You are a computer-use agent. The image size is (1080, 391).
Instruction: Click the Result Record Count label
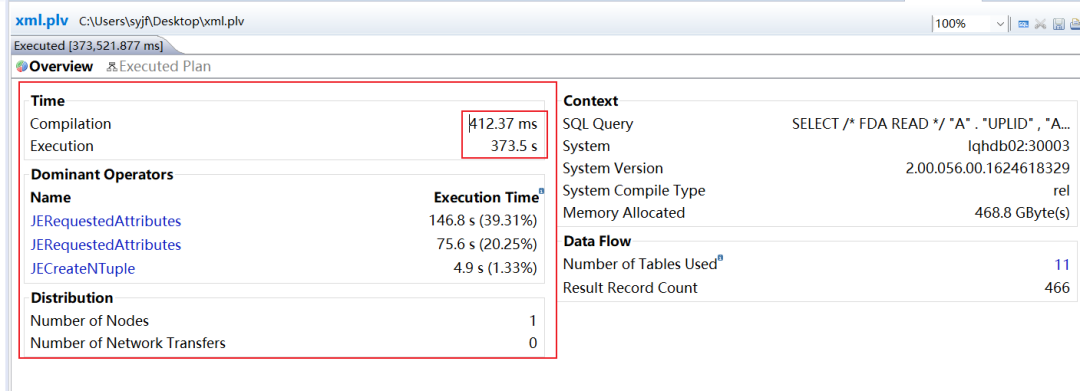coord(630,288)
